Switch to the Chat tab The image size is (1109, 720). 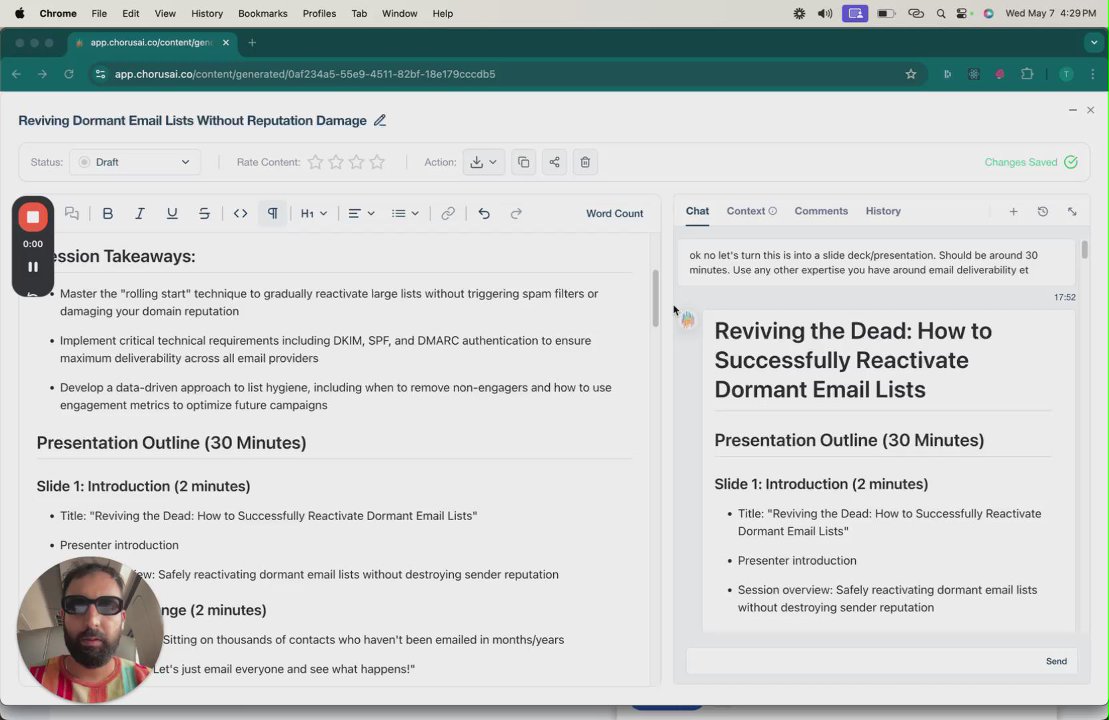point(697,211)
